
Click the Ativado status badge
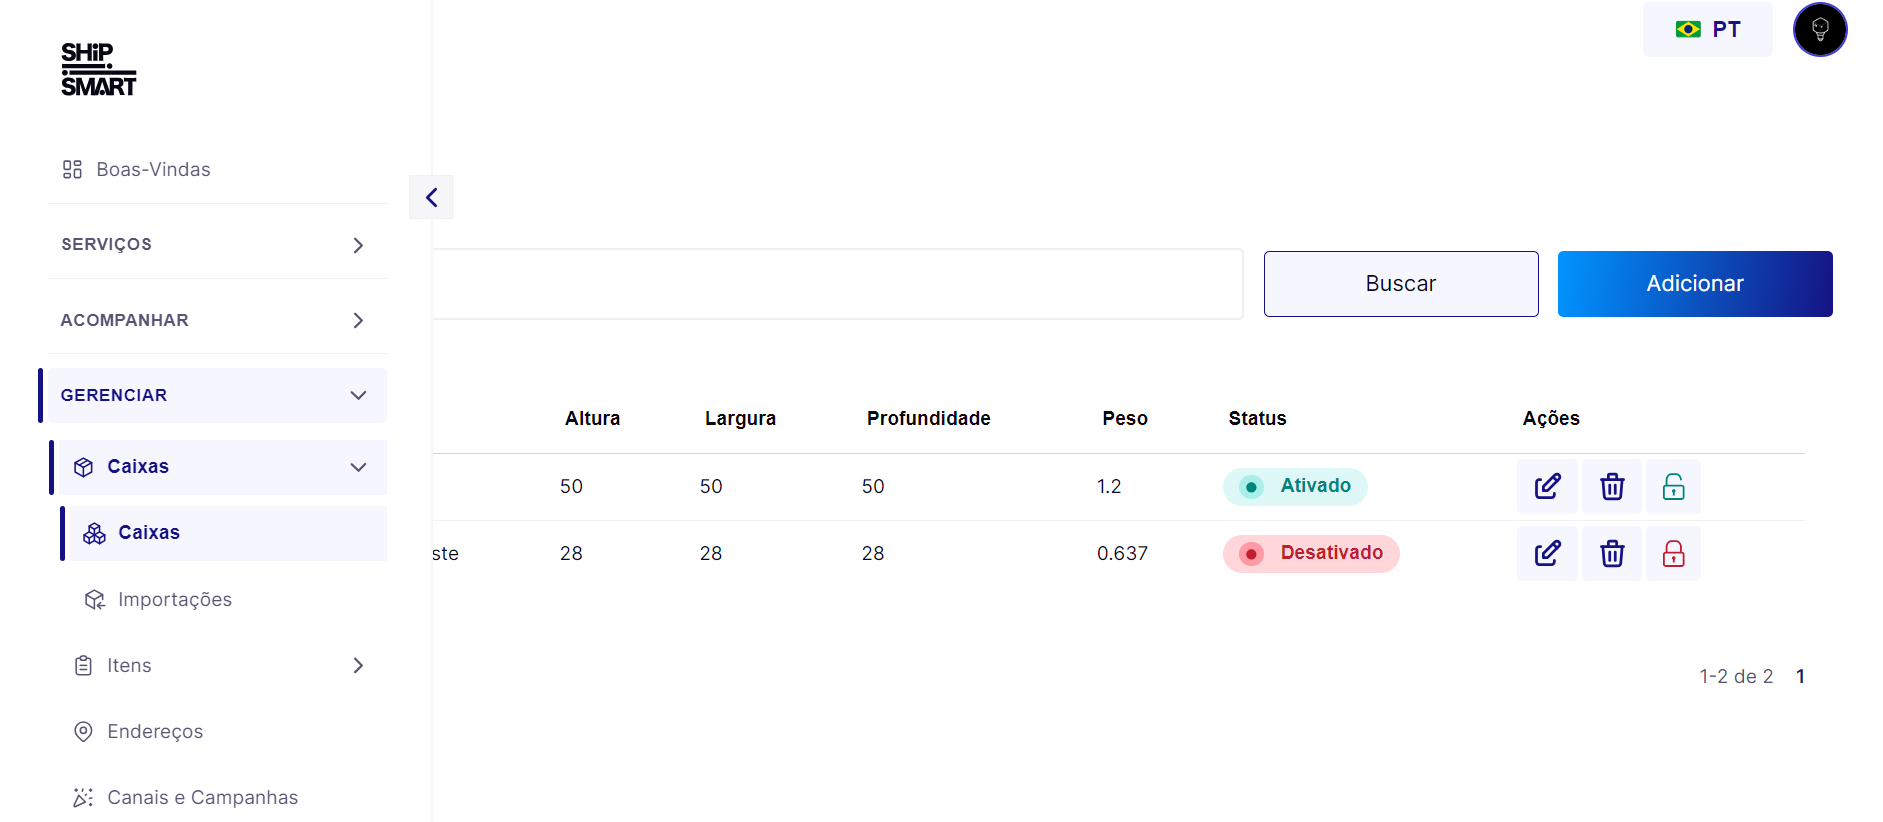click(x=1295, y=487)
